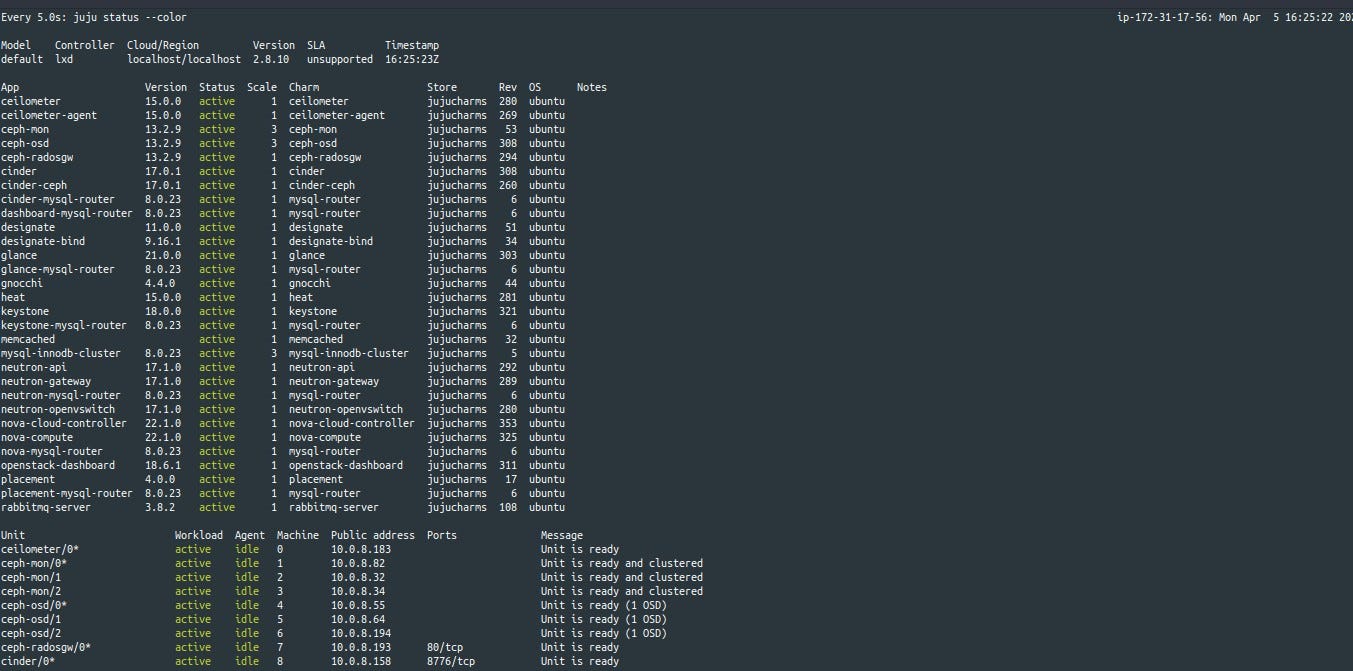The image size is (1353, 671).
Task: Select unit 'ceph-mon/0*'
Action: point(34,563)
